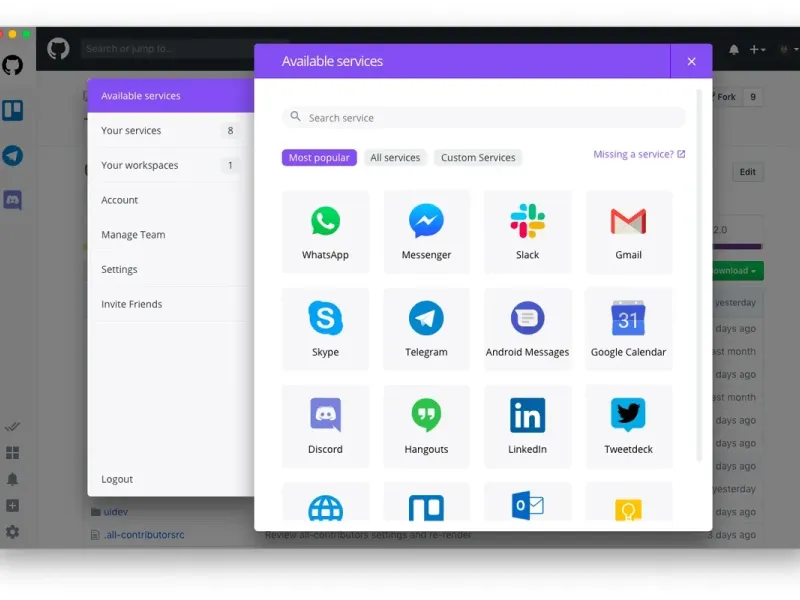Add the Discord service tile
The image size is (800, 600).
325,427
